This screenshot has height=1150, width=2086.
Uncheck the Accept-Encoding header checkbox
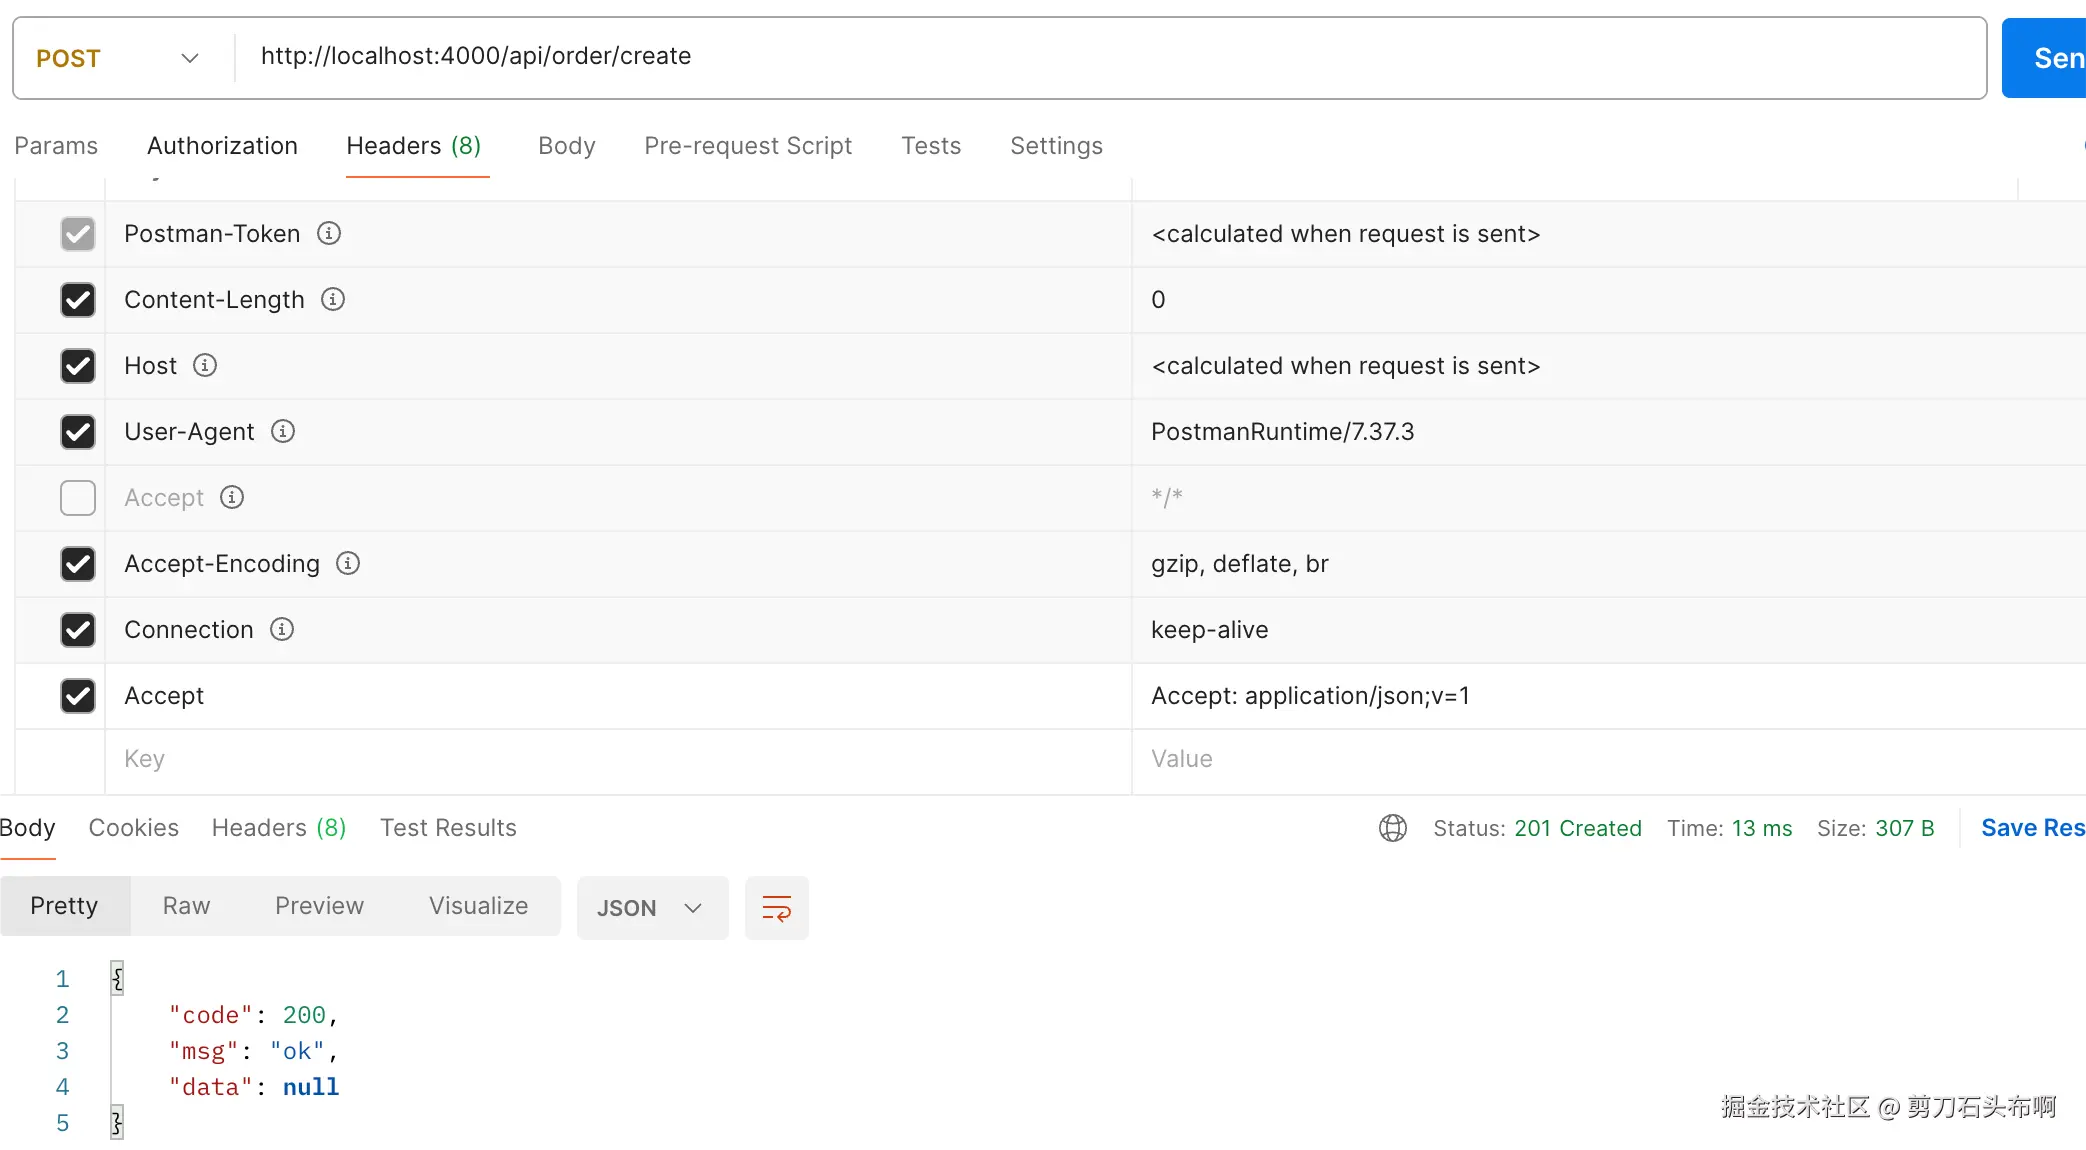point(78,564)
